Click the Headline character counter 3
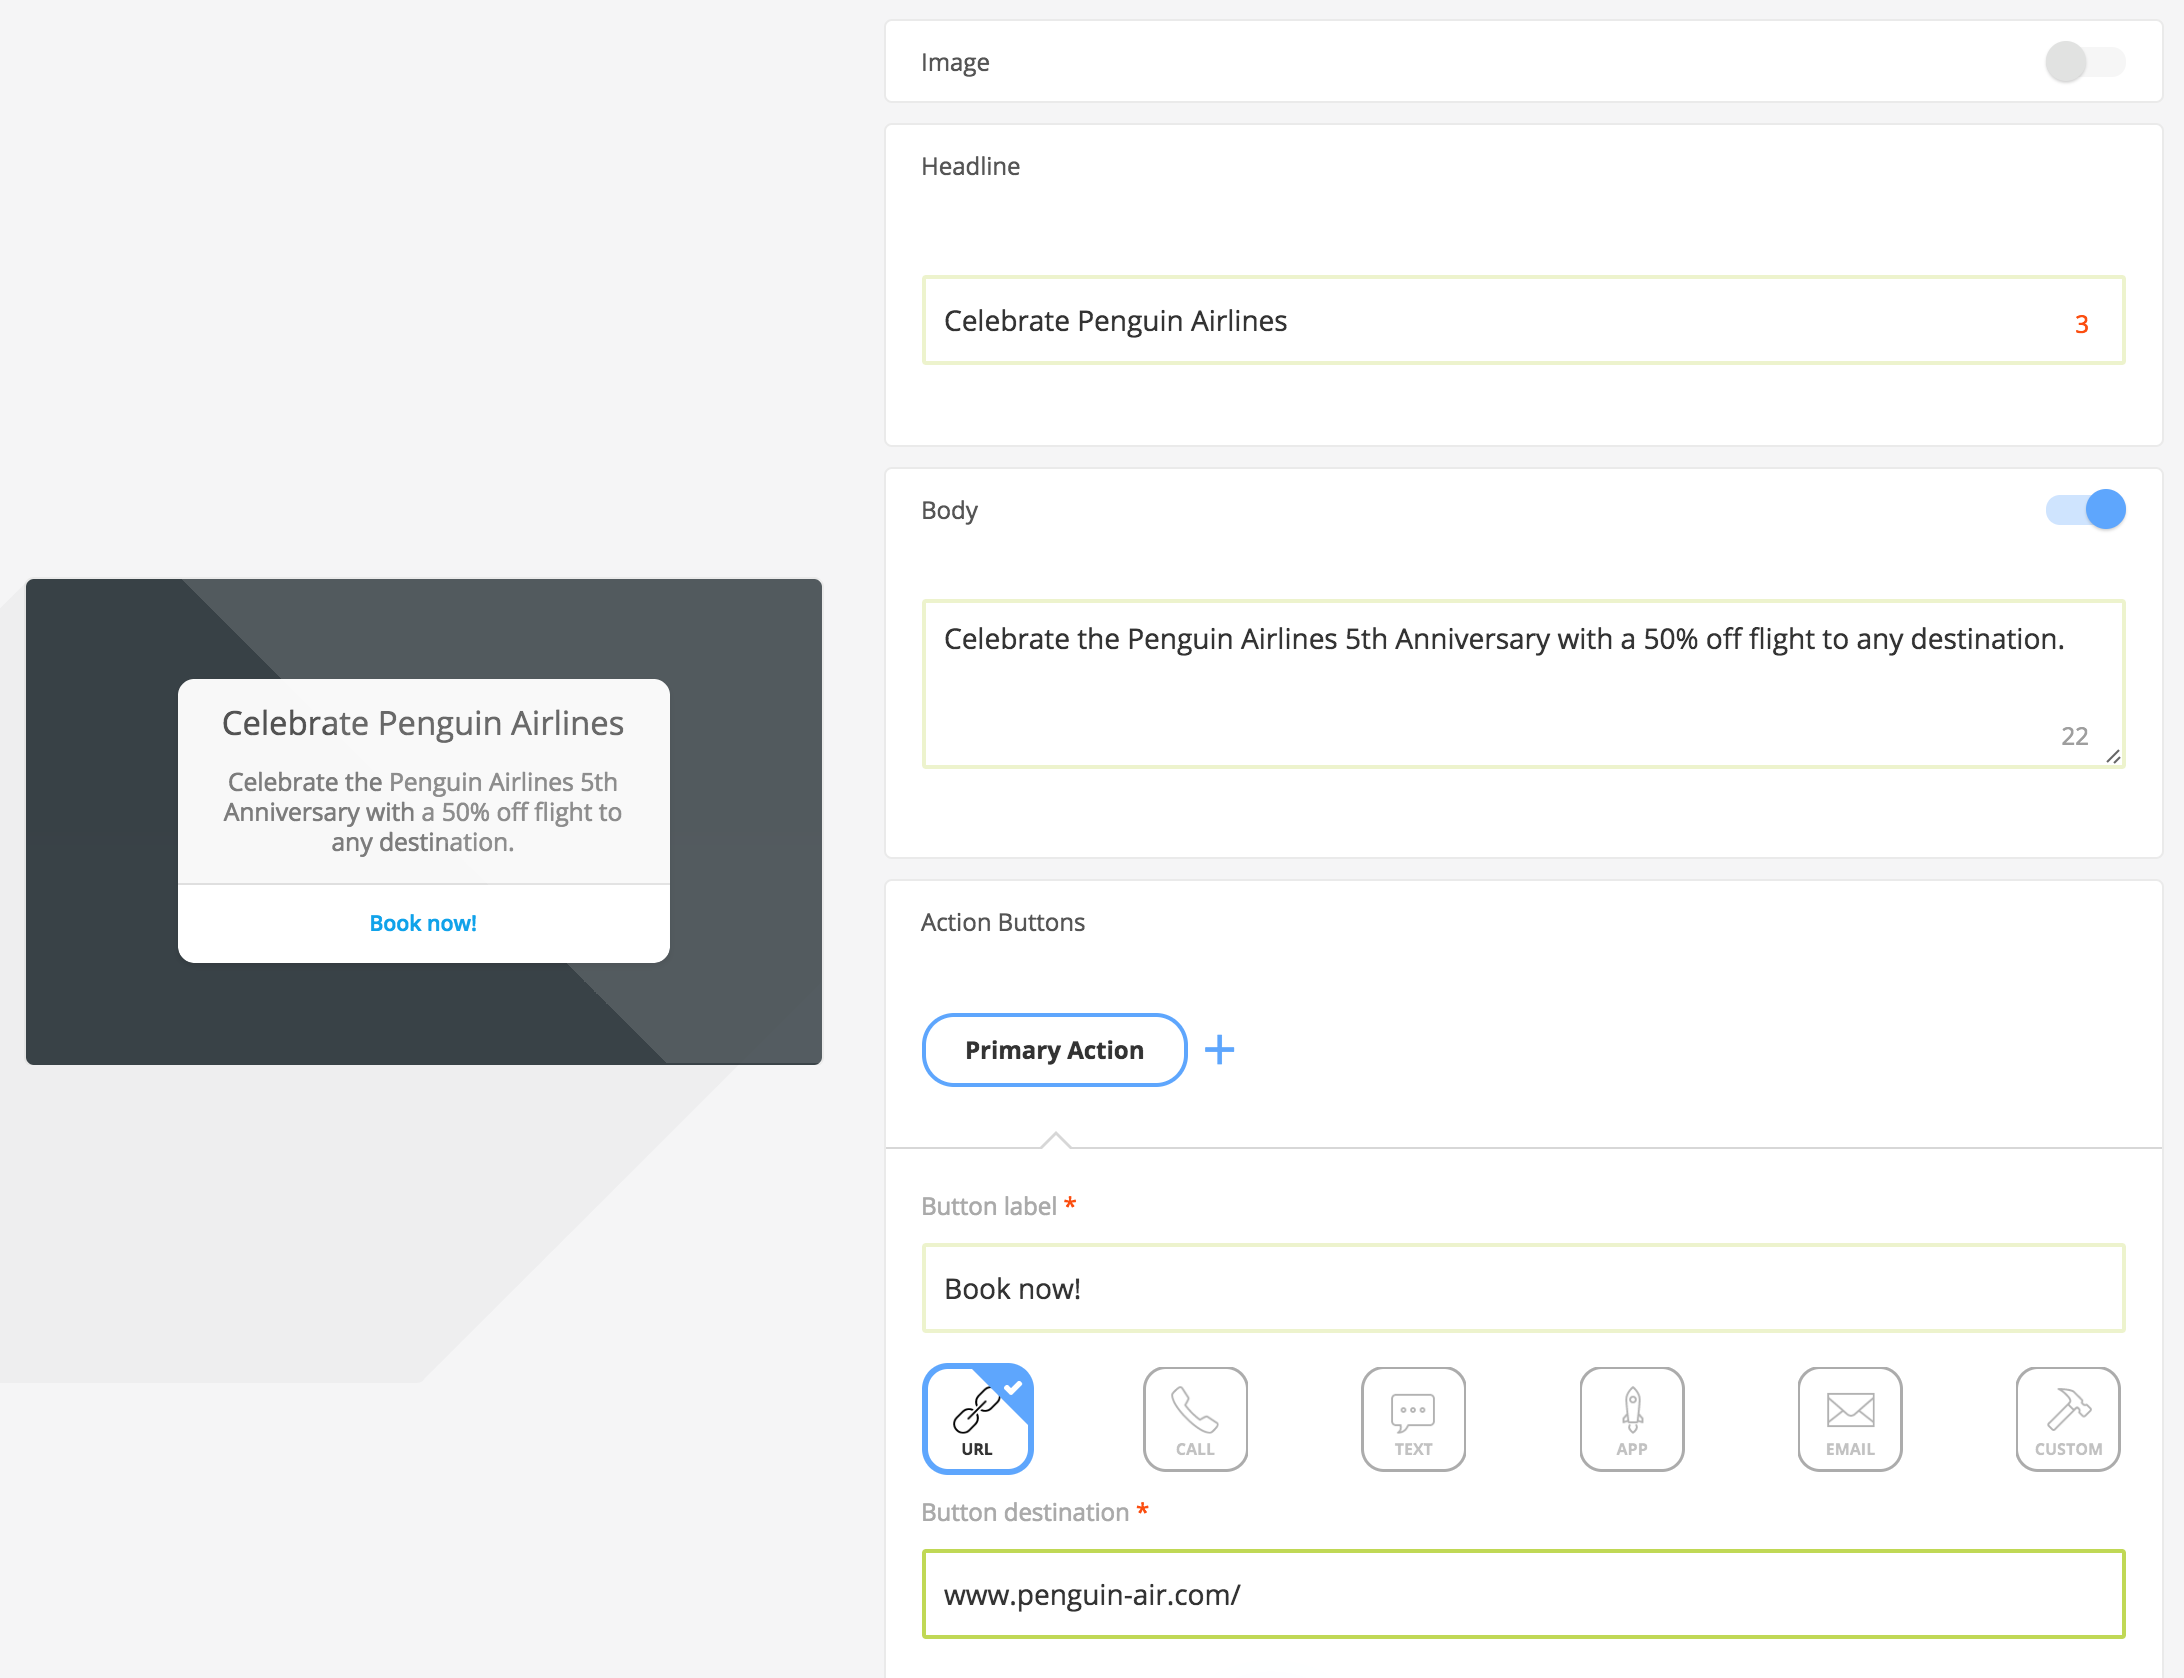The height and width of the screenshot is (1678, 2184). pos(2081,323)
